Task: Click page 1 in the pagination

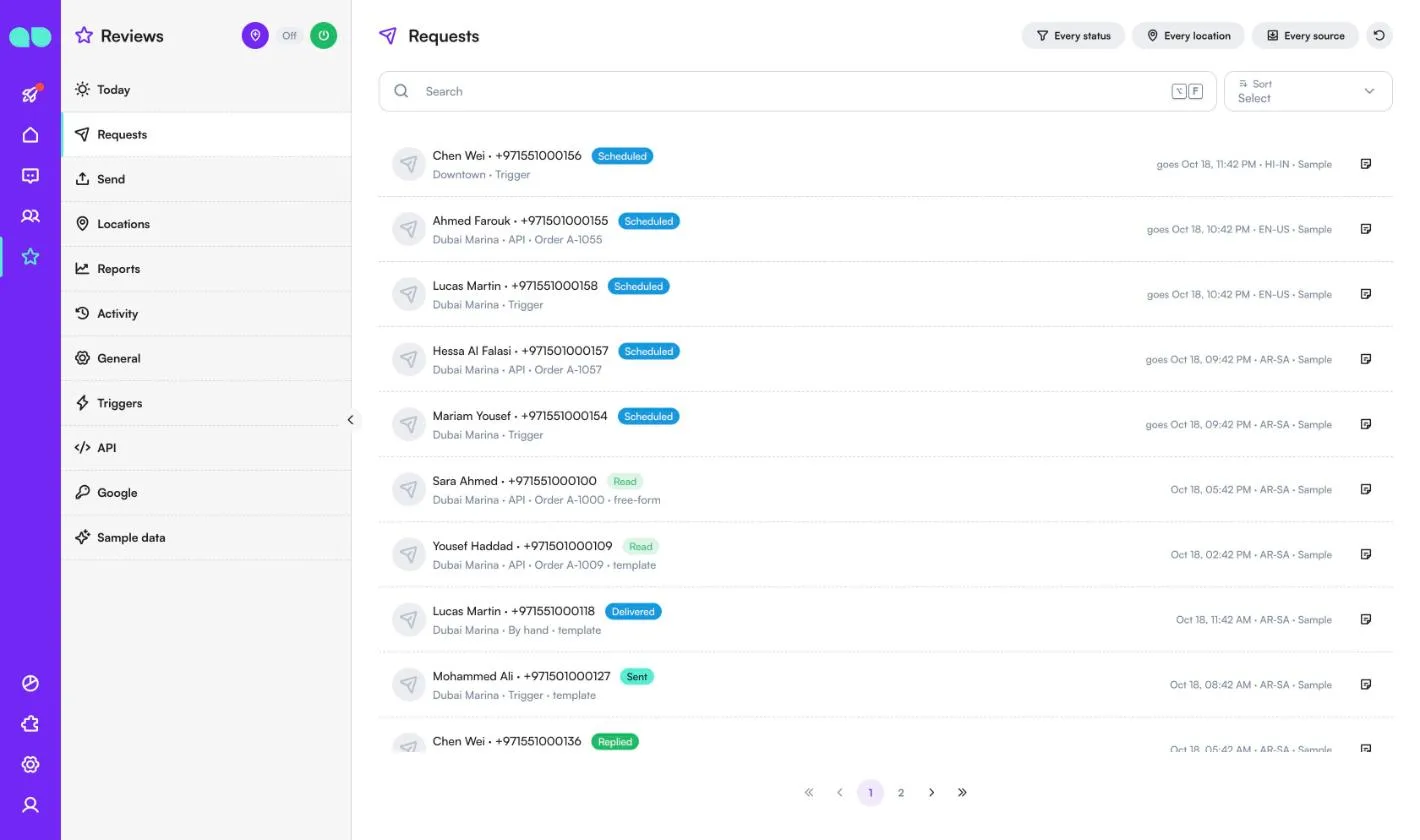Action: coord(870,793)
